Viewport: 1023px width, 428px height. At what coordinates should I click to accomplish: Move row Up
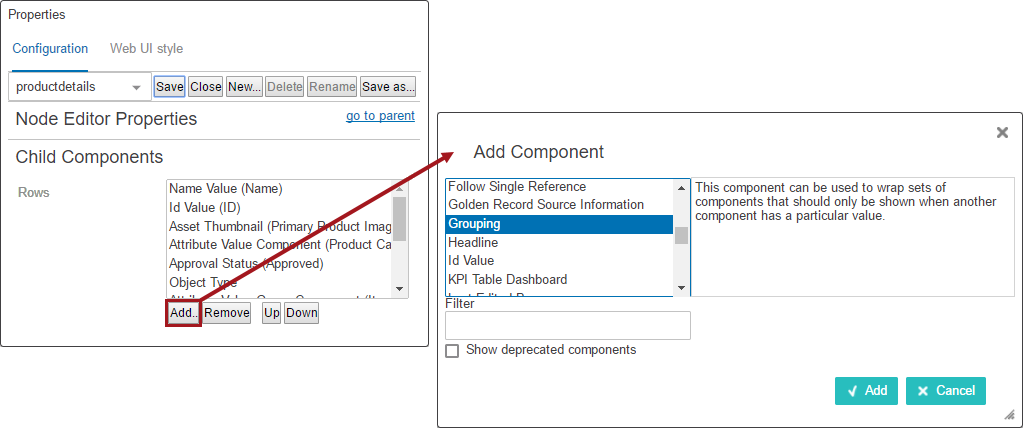point(271,313)
